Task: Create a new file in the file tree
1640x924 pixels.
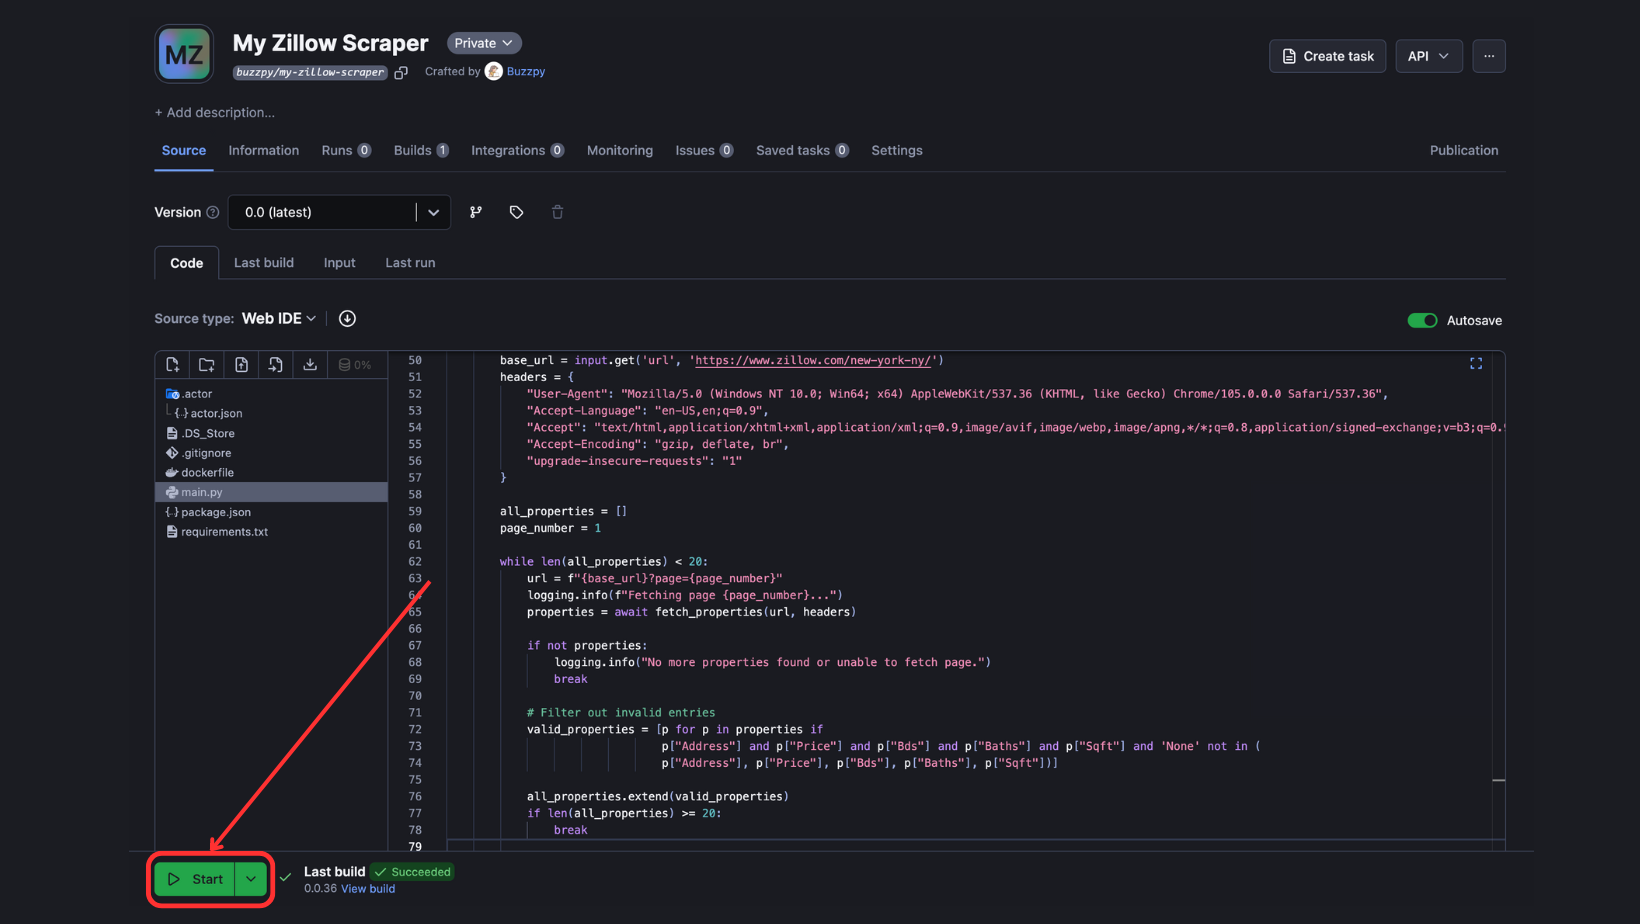Action: 171,364
